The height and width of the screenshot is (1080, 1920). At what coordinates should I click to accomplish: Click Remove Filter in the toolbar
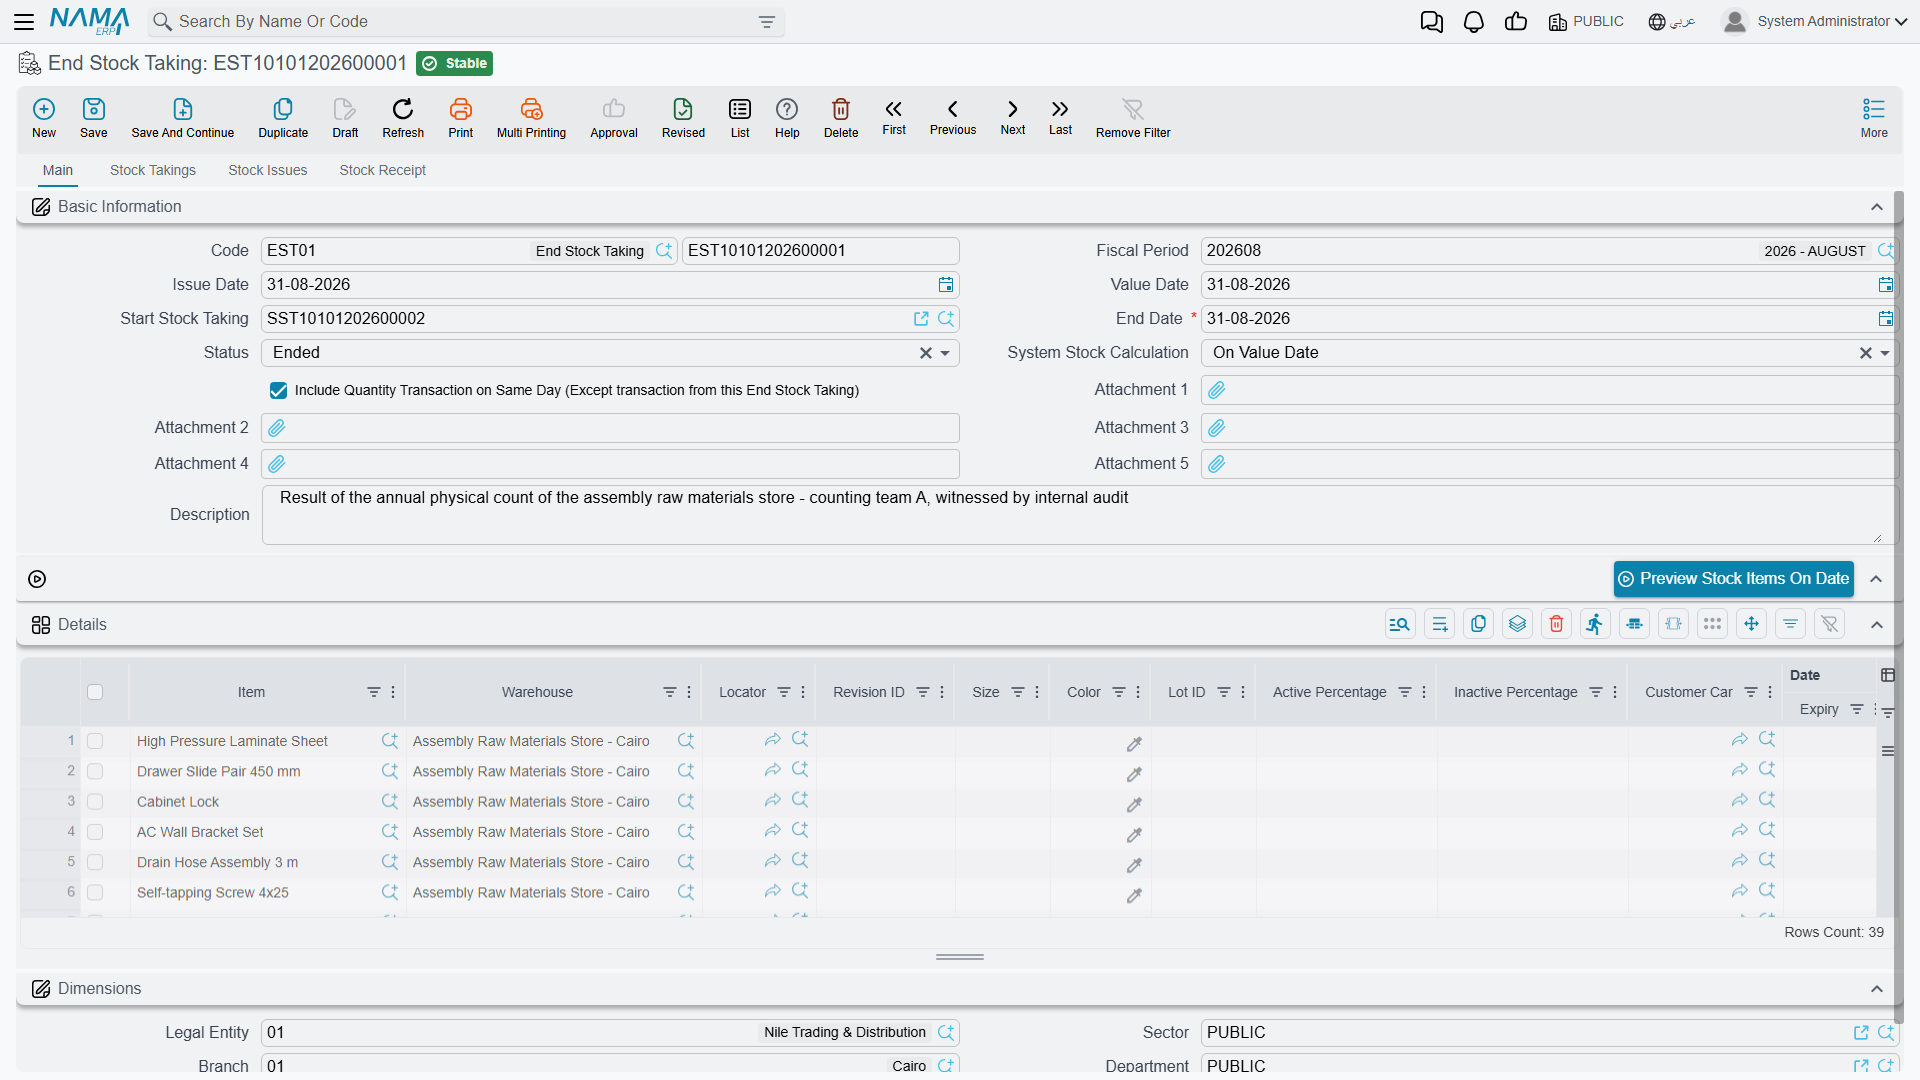[1133, 118]
